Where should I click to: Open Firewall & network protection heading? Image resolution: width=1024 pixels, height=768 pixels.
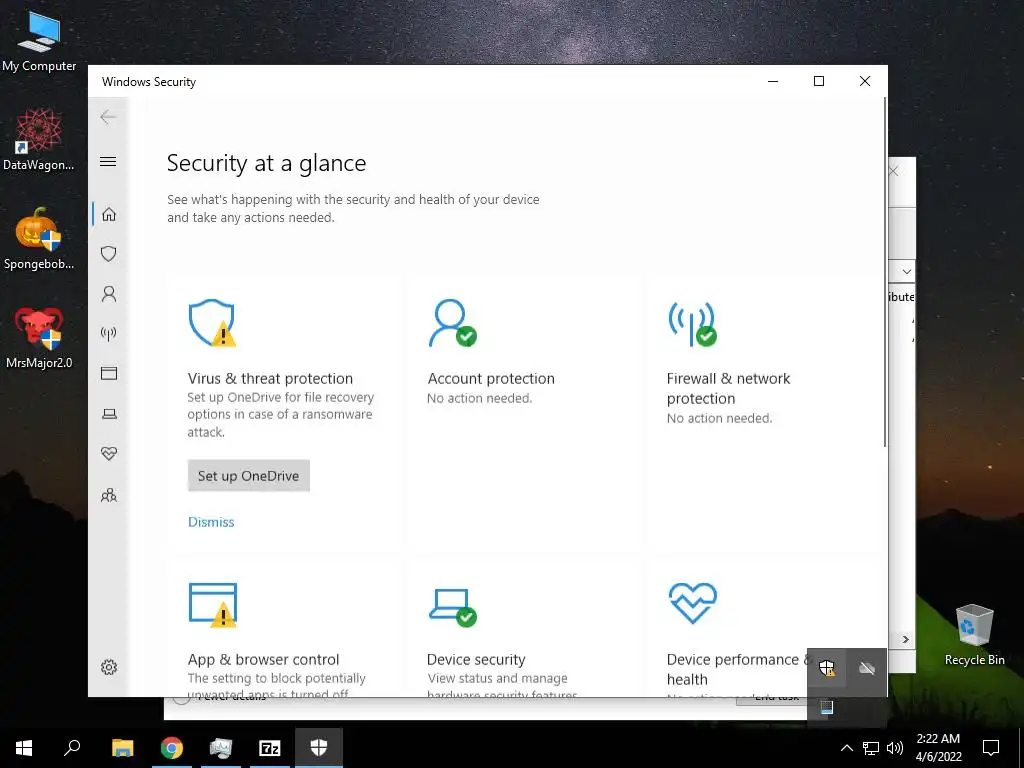(728, 388)
